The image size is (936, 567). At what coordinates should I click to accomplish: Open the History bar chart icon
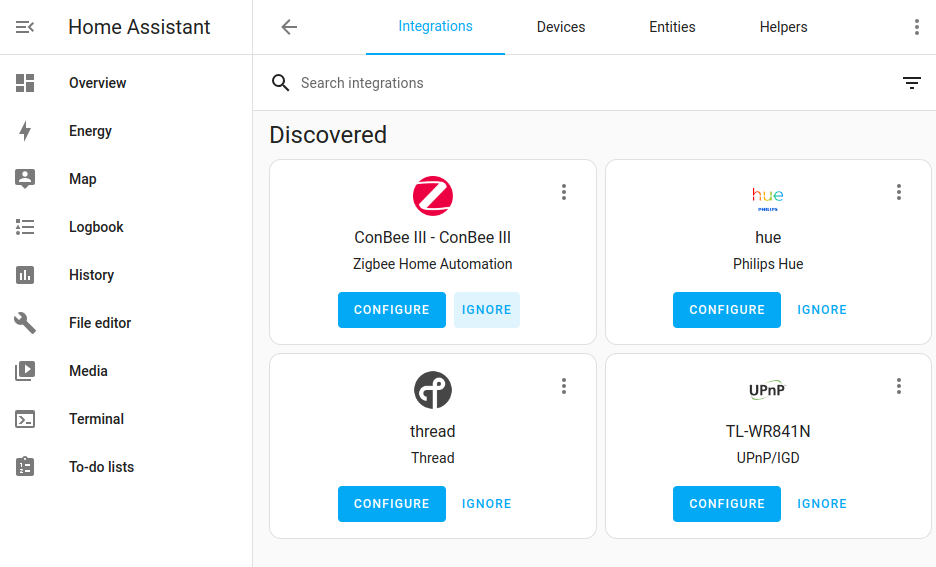tap(25, 275)
